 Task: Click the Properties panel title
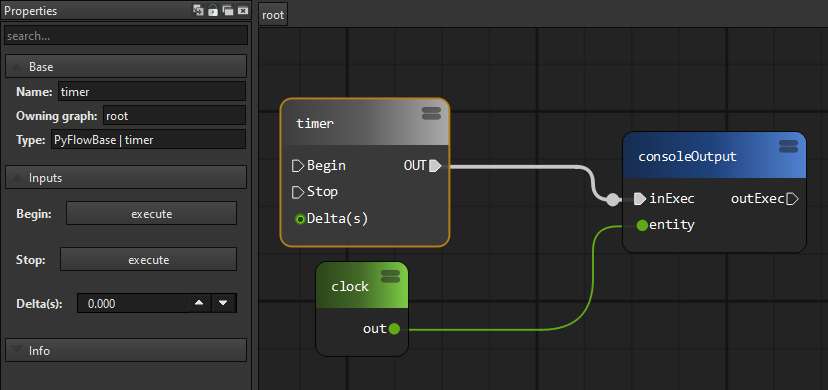coord(31,11)
